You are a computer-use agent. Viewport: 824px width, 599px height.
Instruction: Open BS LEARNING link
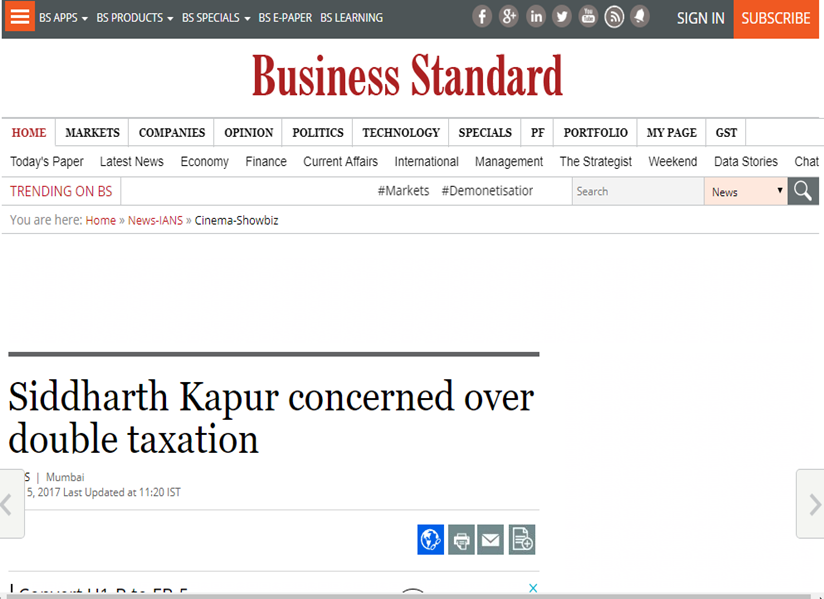click(352, 18)
